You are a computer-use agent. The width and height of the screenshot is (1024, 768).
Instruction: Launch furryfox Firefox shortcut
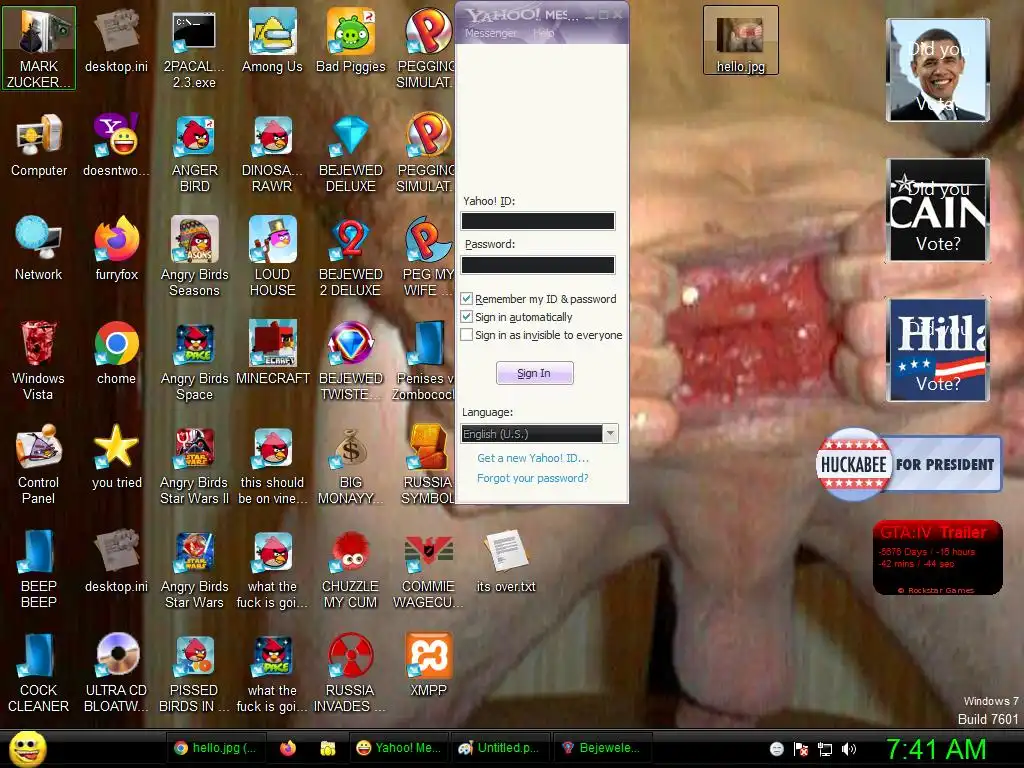(116, 249)
